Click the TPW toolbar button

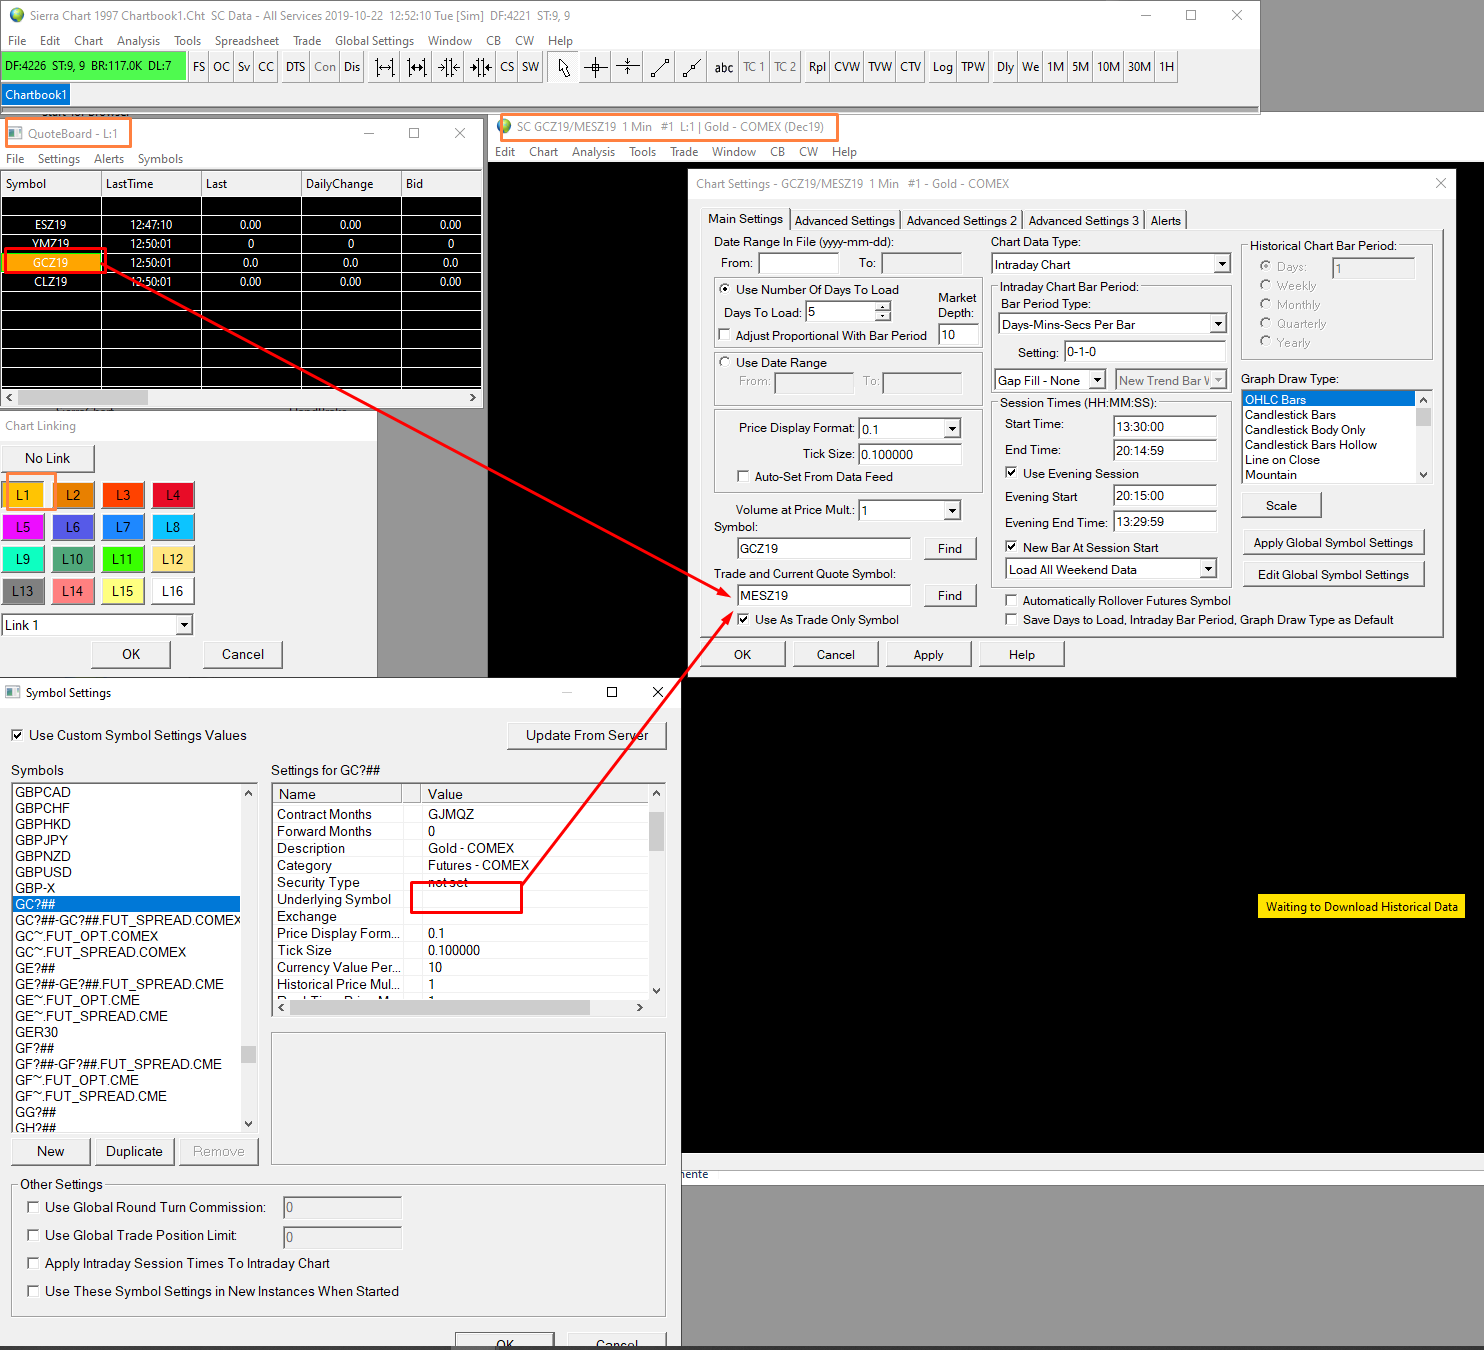tap(973, 67)
